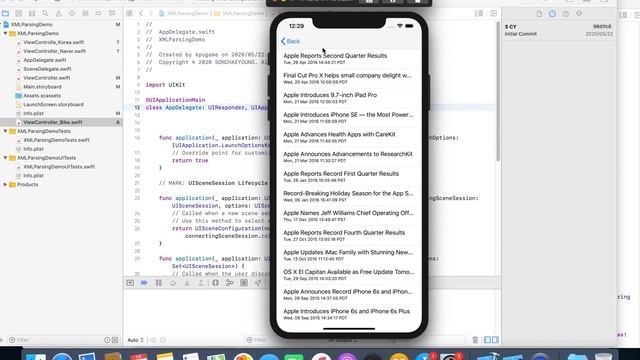
Task: Clear the console with the trash icon
Action: coord(475,340)
